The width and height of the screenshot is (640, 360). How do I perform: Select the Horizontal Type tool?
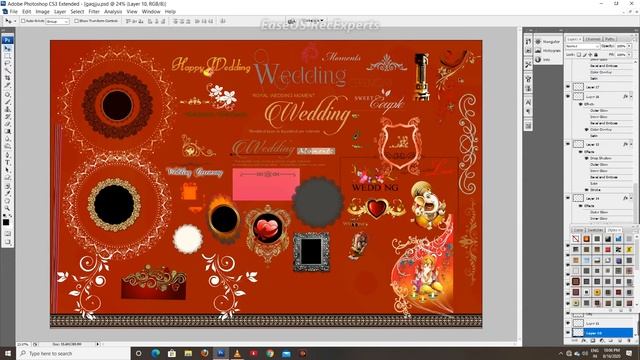pos(7,163)
